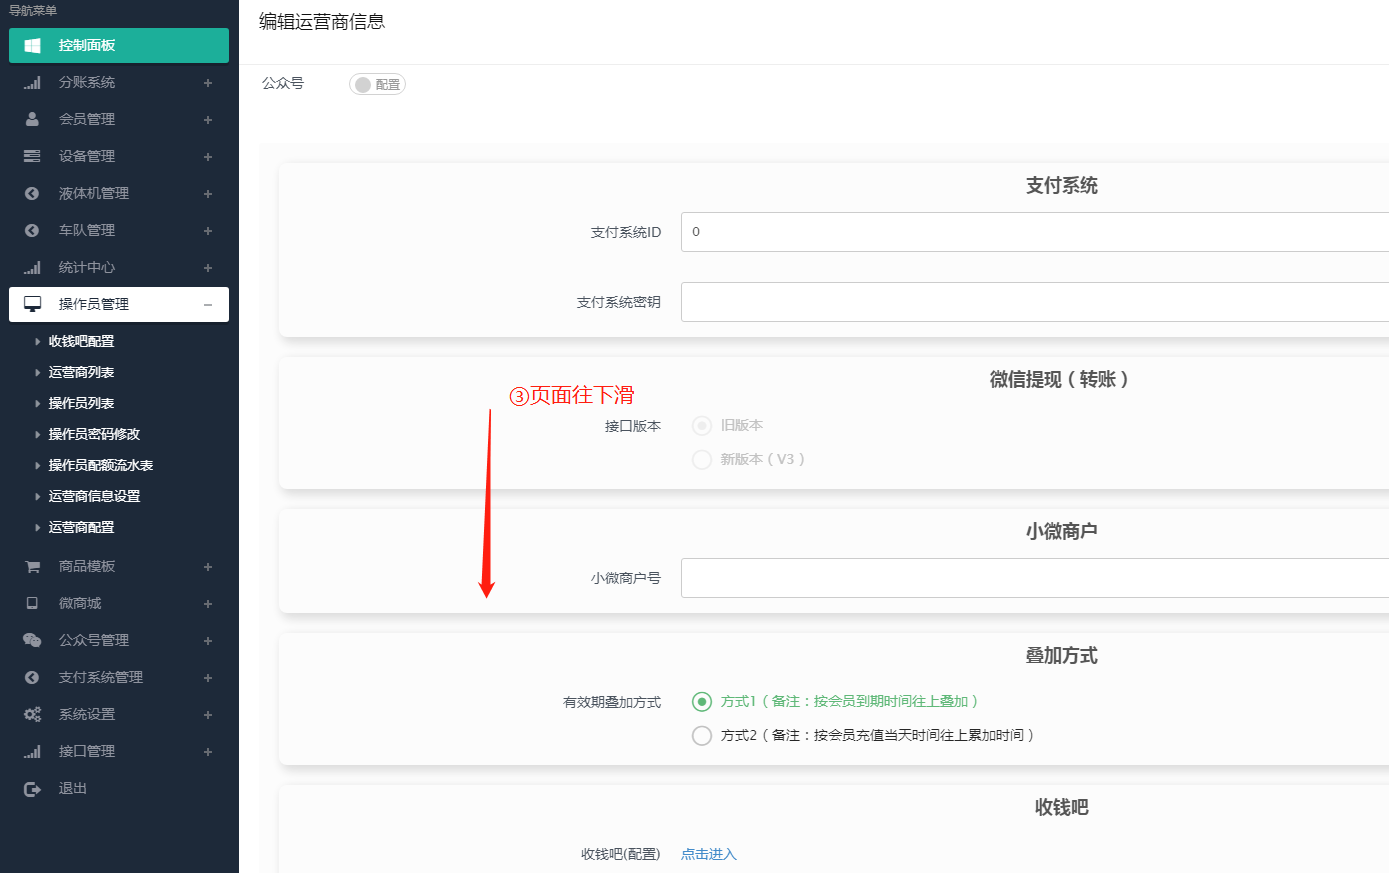1389x878 pixels.
Task: Click the 公众号管理 WeChat icon
Action: [31, 640]
